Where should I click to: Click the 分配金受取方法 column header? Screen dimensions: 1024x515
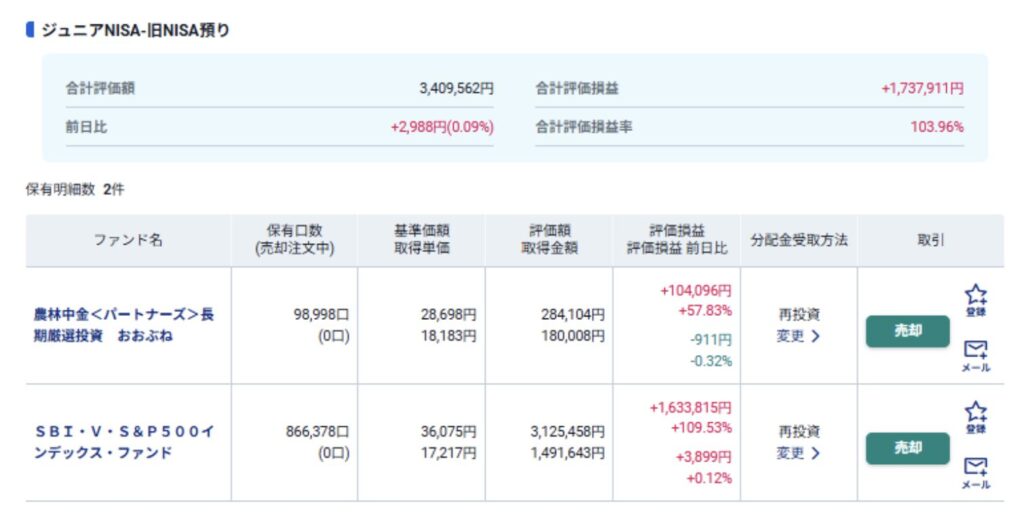coord(799,240)
